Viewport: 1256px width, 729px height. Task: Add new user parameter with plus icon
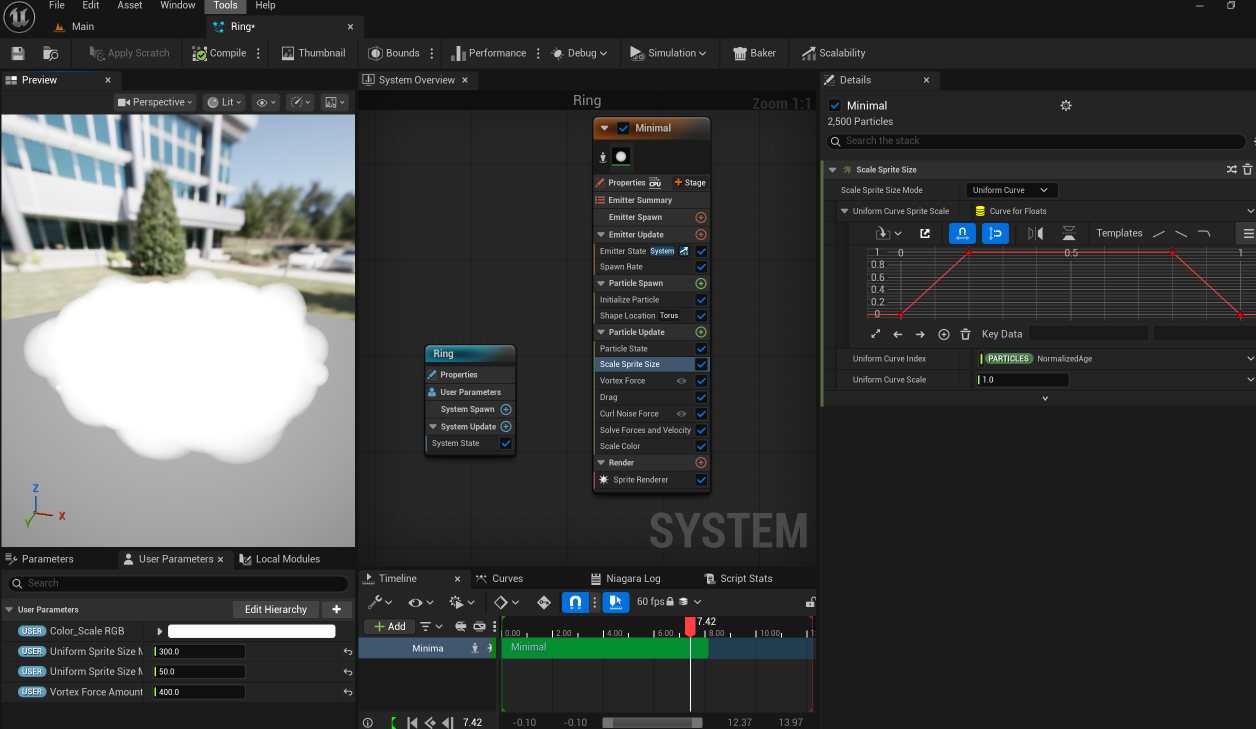[336, 609]
